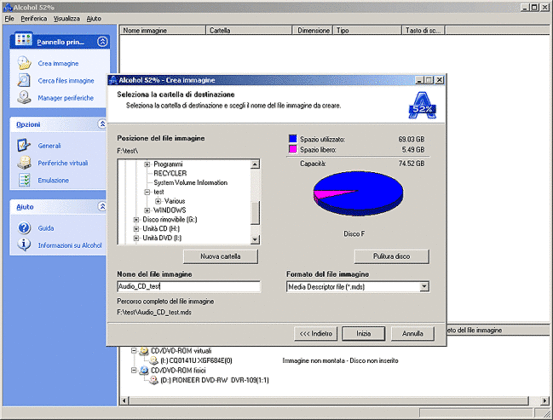Sort by the Nome immagine column header
Image resolution: width=553 pixels, height=420 pixels.
click(x=163, y=30)
